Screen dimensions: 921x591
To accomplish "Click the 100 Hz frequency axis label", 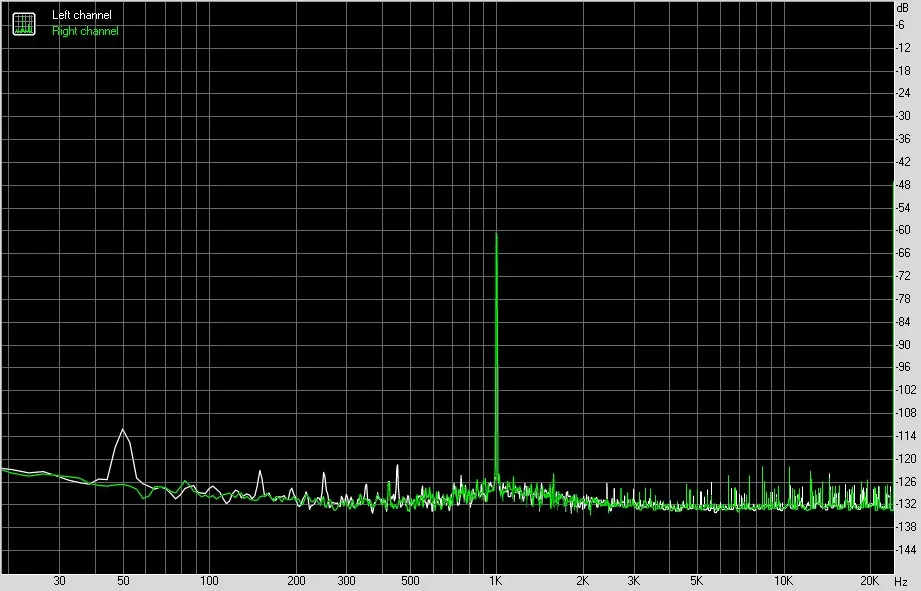I will [x=209, y=581].
